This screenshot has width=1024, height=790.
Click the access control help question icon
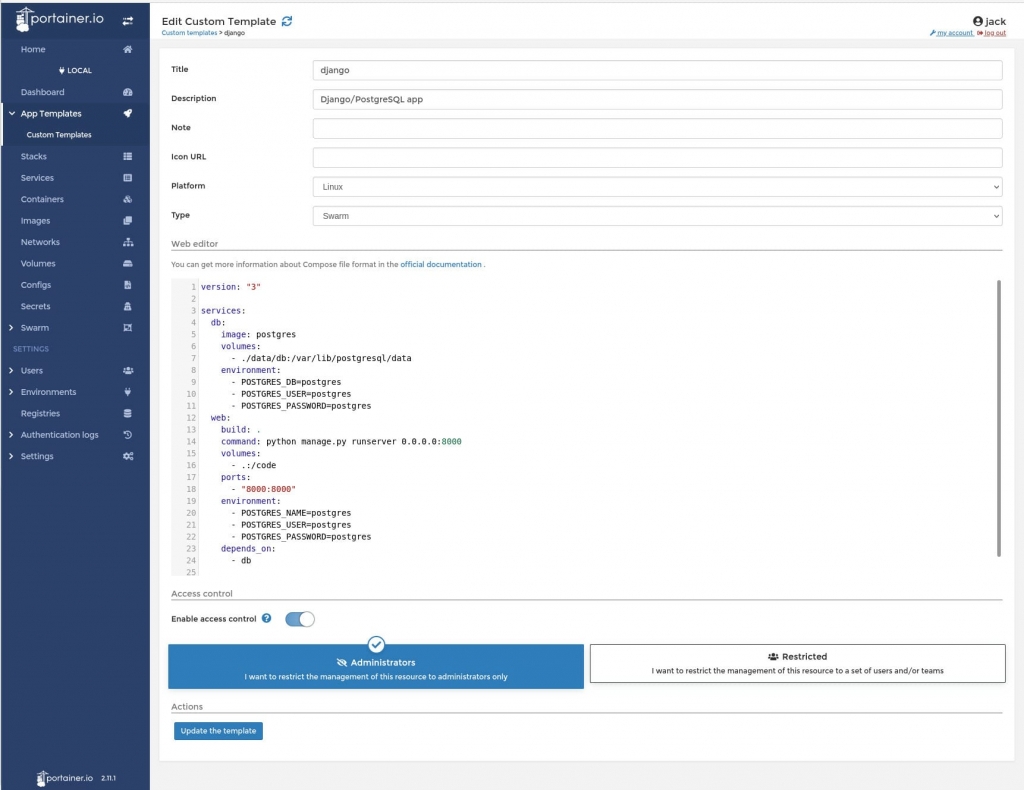tap(266, 618)
